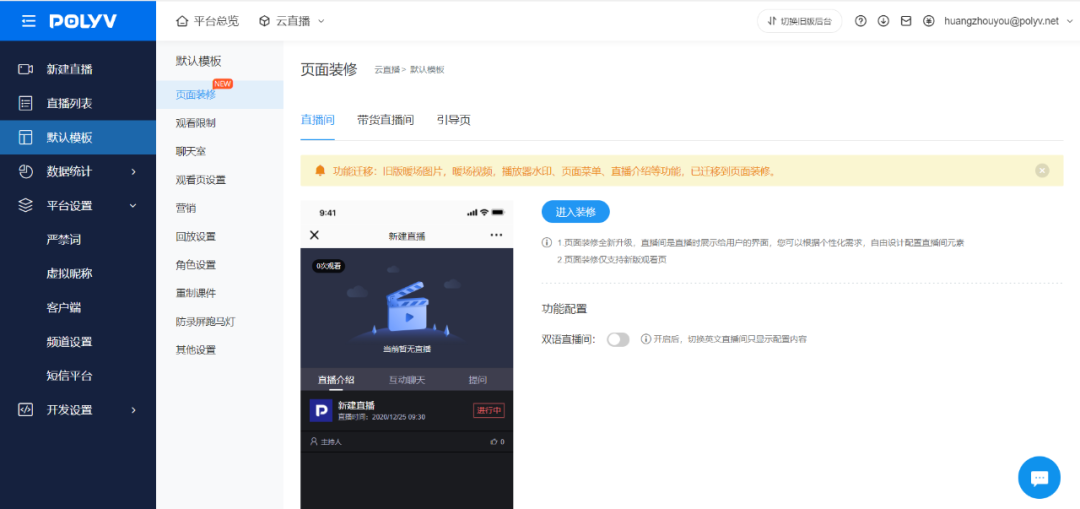
Task: Click the info icon next to 双语直播间 hint
Action: (x=646, y=339)
